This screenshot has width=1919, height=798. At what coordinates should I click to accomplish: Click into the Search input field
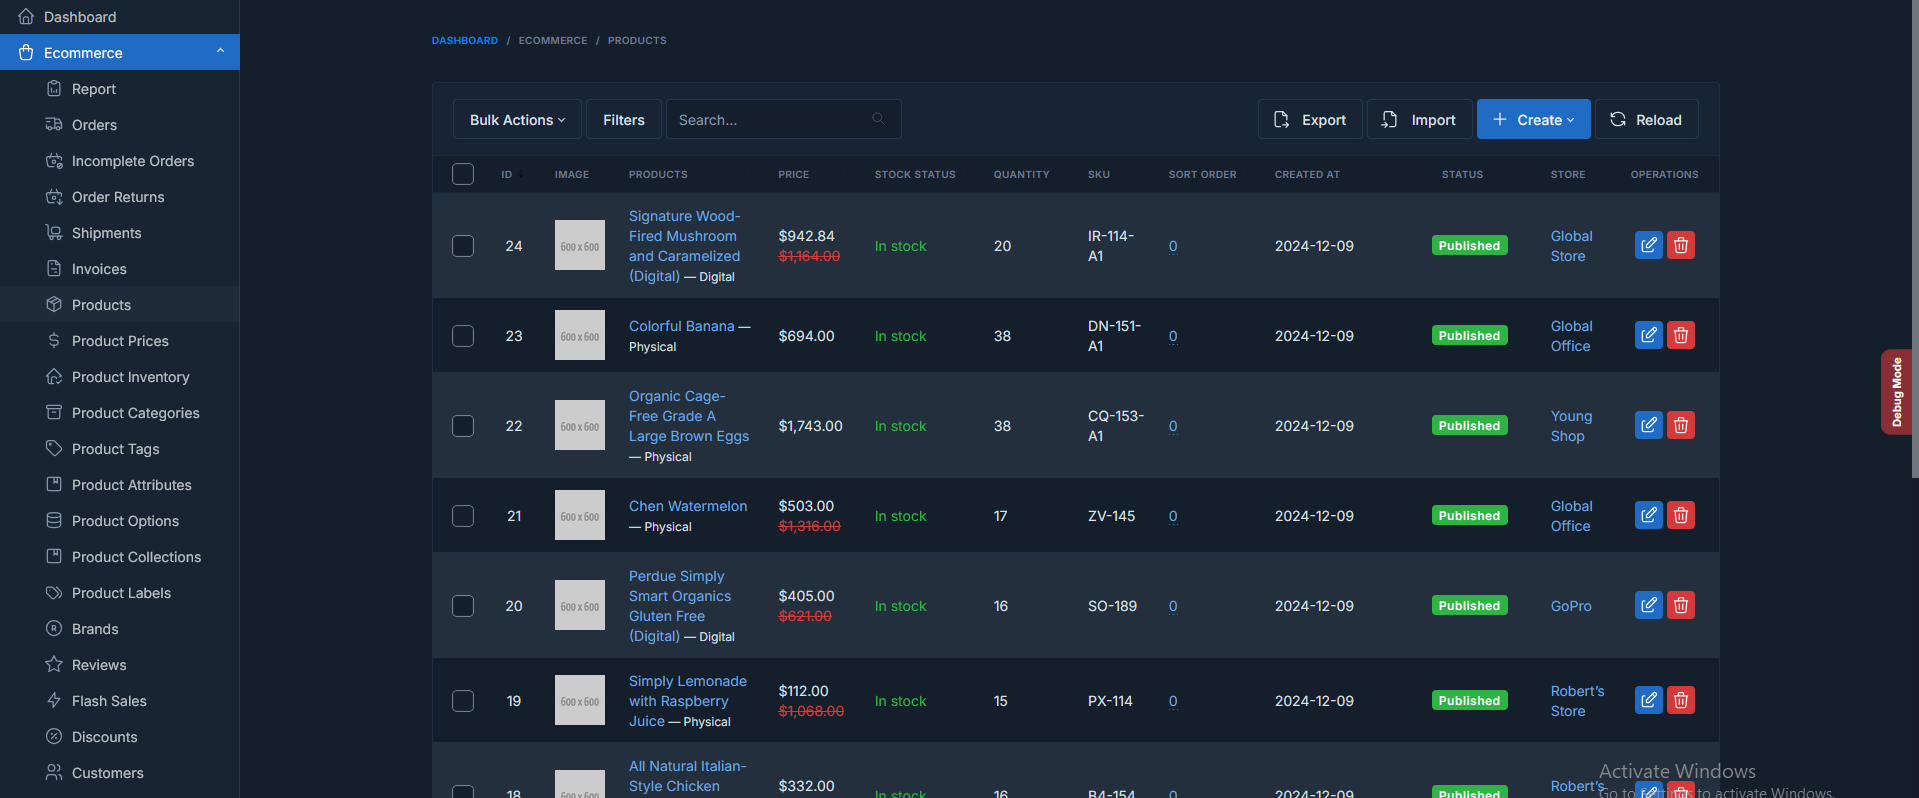coord(768,120)
